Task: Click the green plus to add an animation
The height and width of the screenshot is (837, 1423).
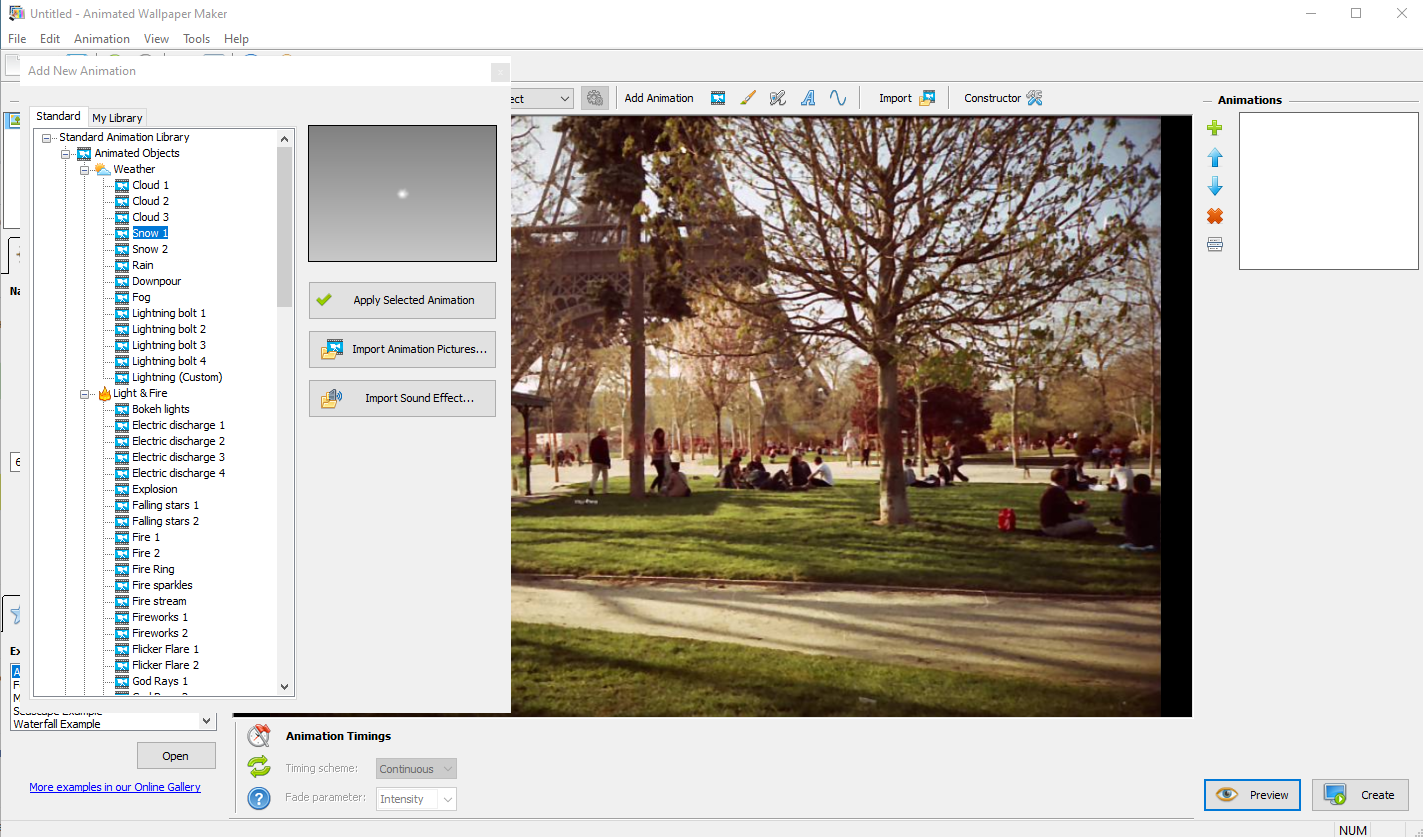Action: pyautogui.click(x=1215, y=128)
